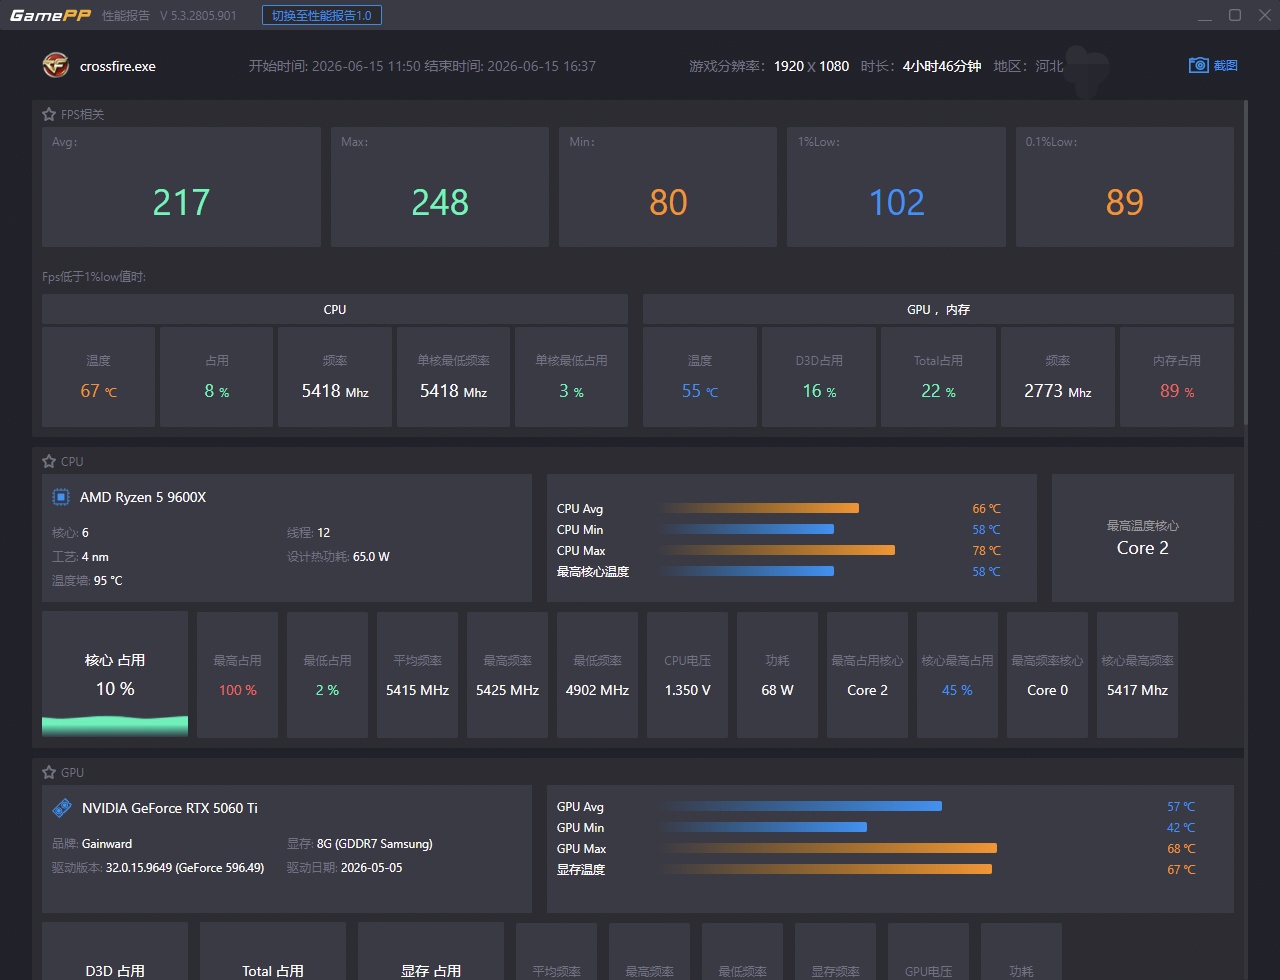
Task: Minimize the GamePP window
Action: point(1205,15)
